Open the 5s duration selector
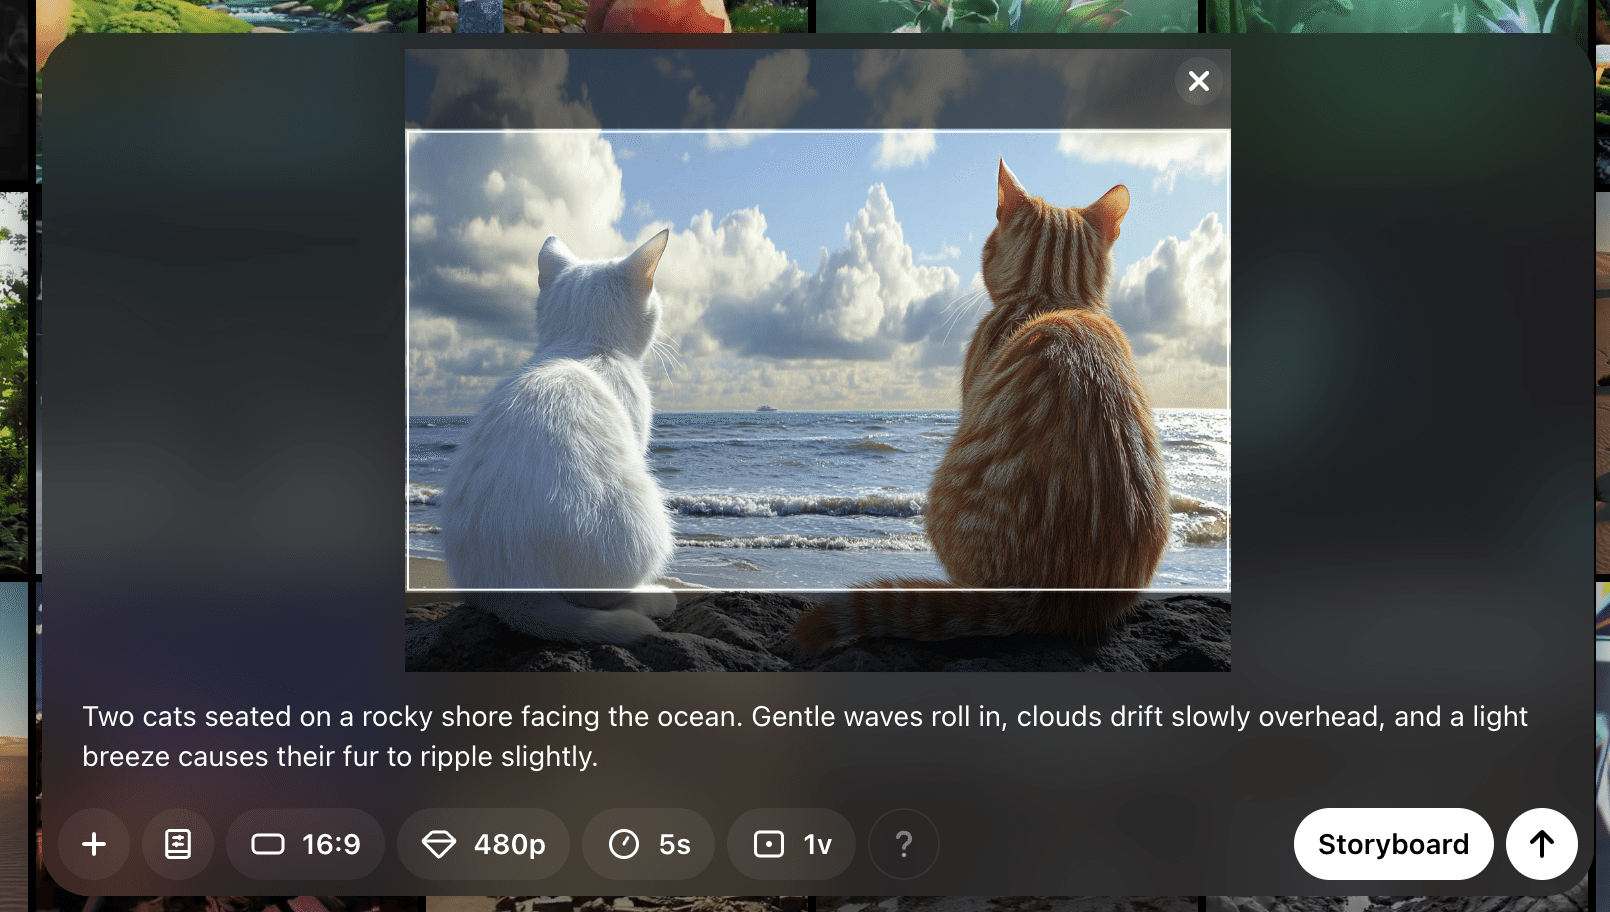 pos(649,844)
